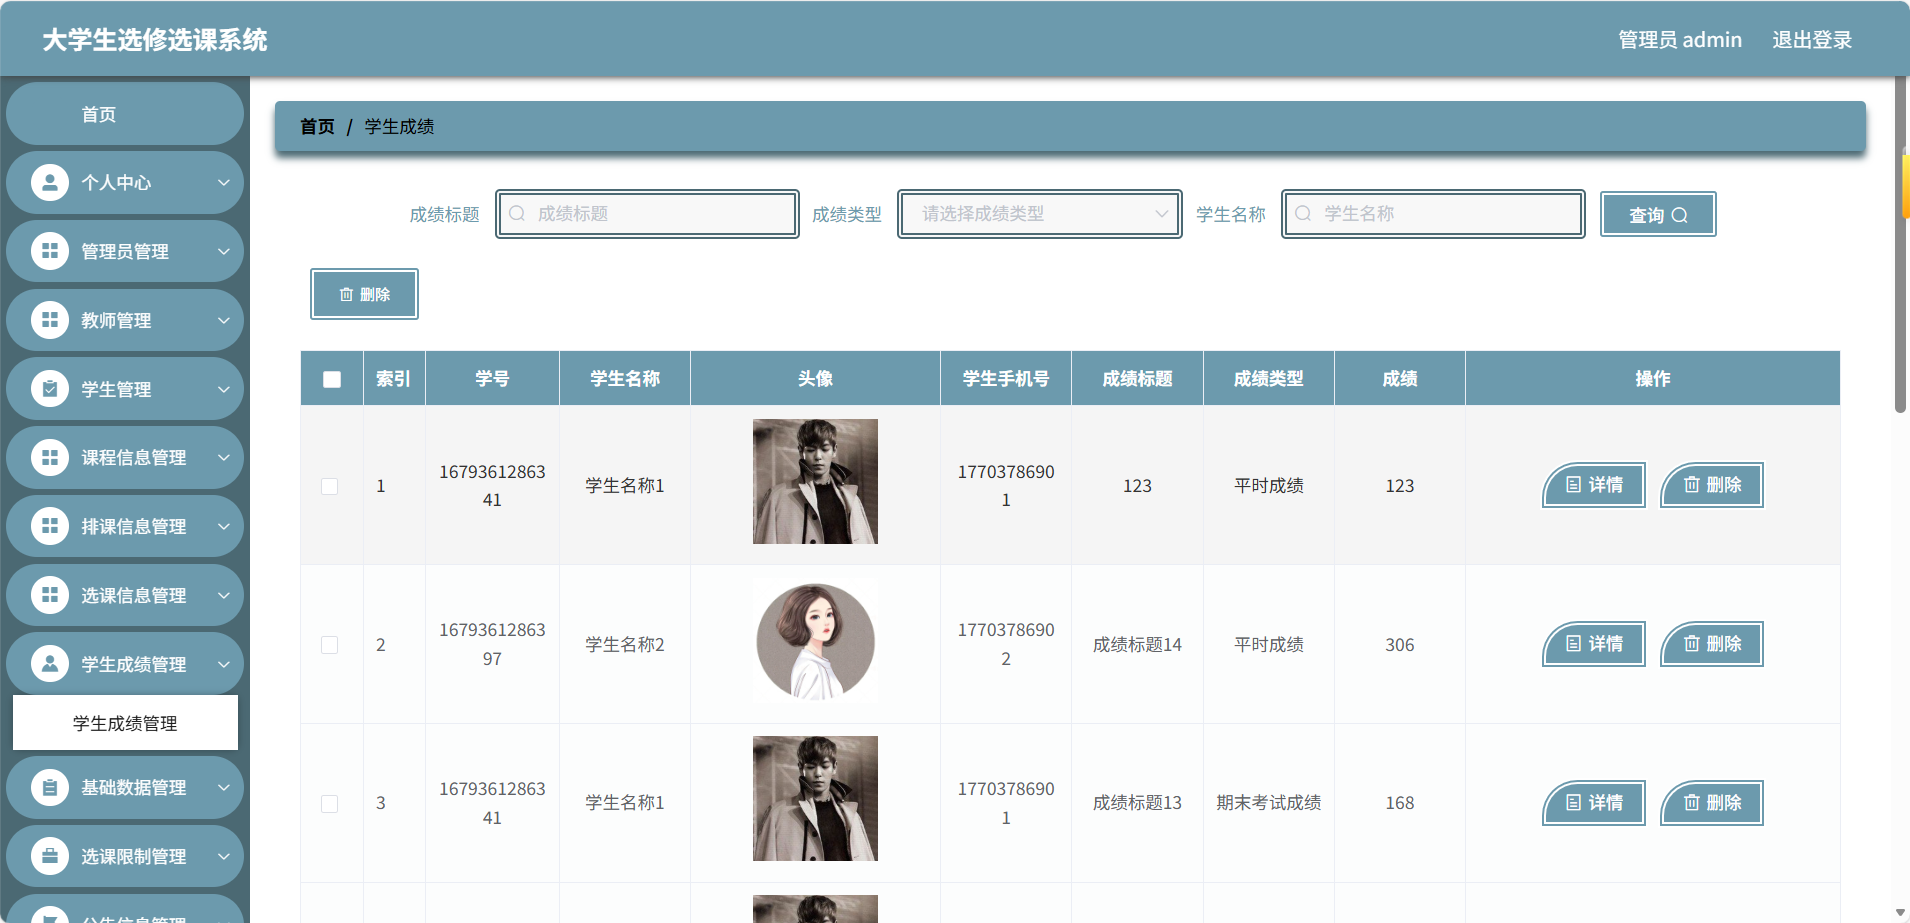Click 管理员 admin in header
Screen dimensions: 1910x923
[x=1680, y=40]
